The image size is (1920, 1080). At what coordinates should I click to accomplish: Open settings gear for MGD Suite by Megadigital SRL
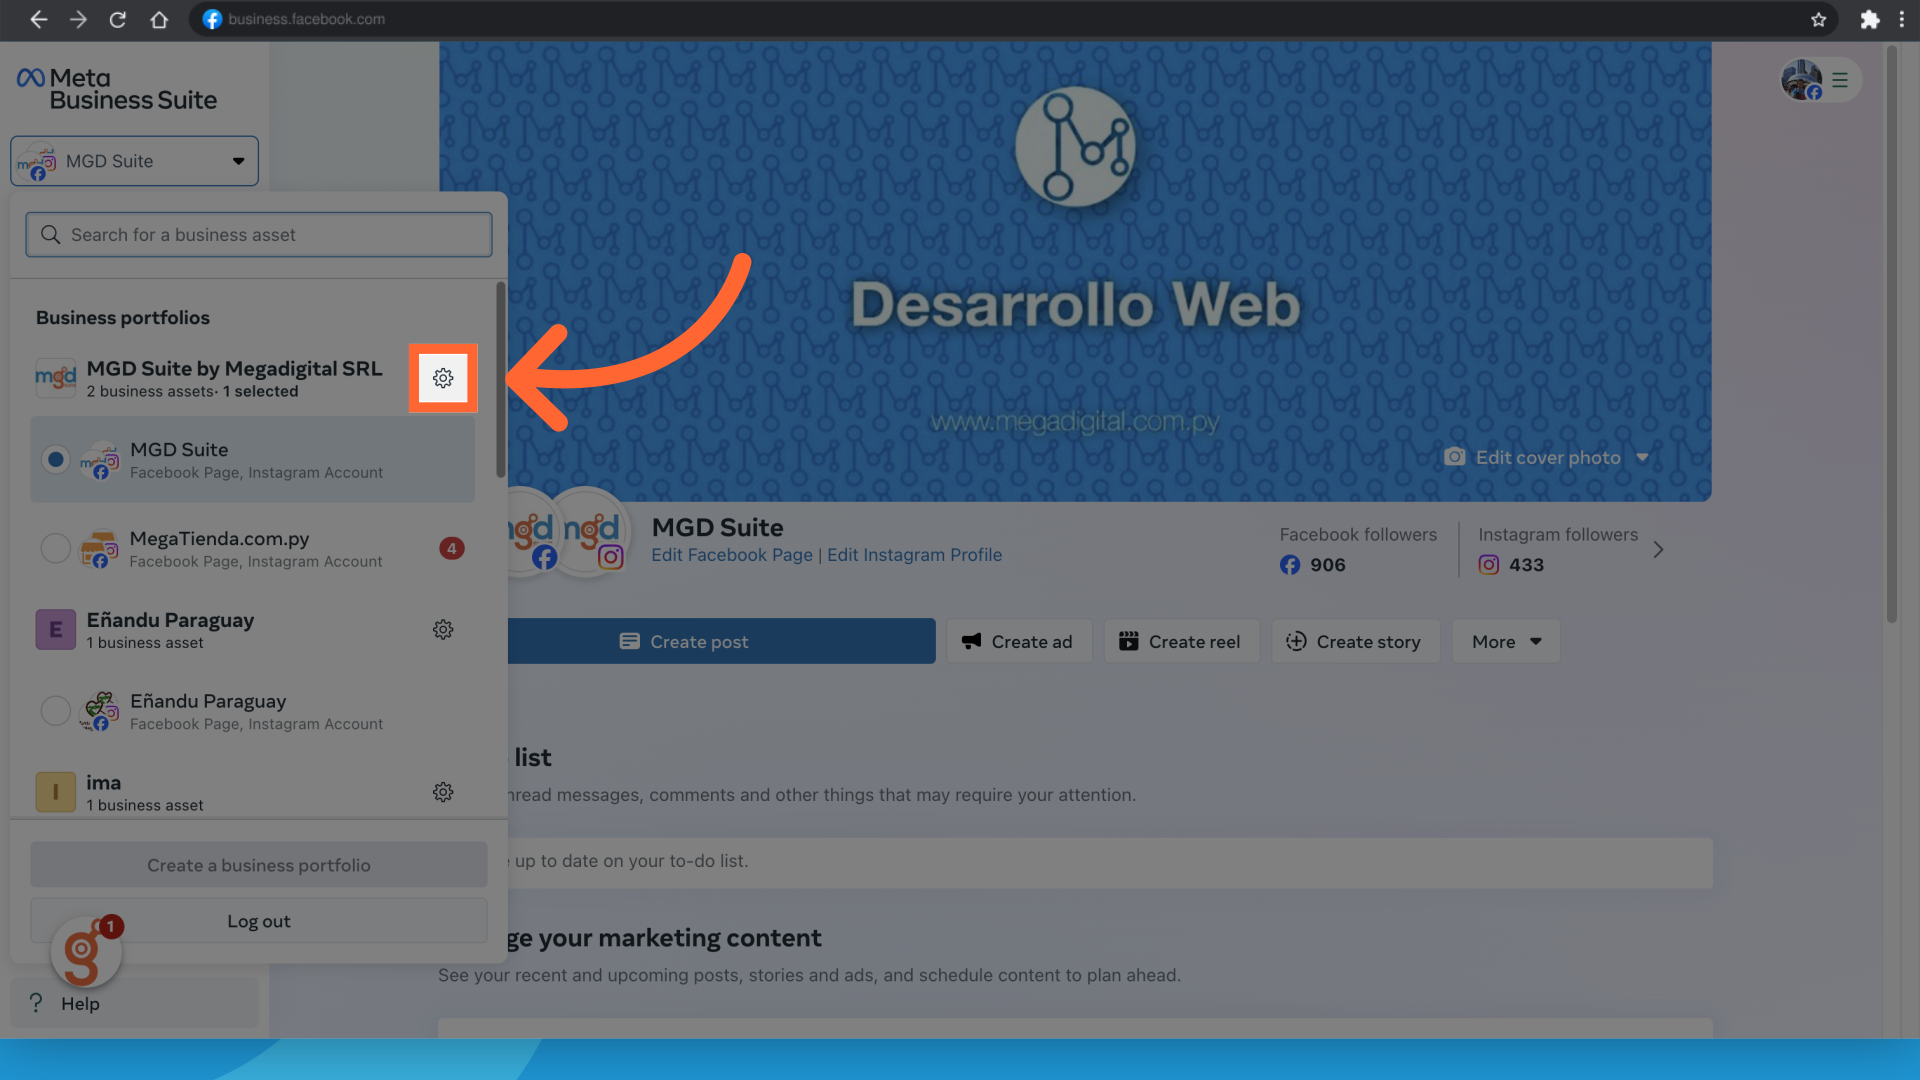(x=443, y=378)
